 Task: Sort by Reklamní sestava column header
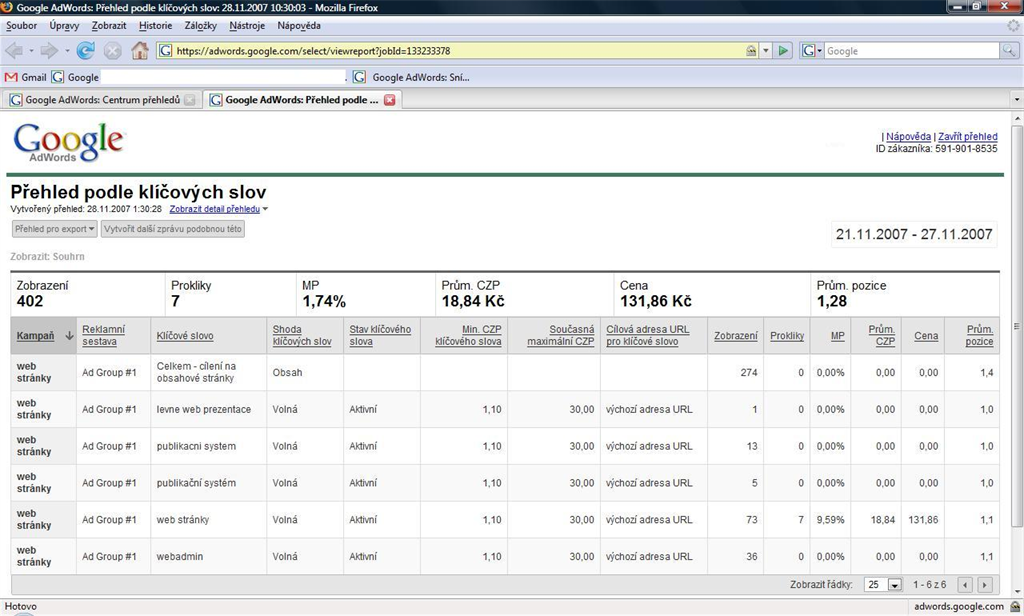(x=103, y=336)
